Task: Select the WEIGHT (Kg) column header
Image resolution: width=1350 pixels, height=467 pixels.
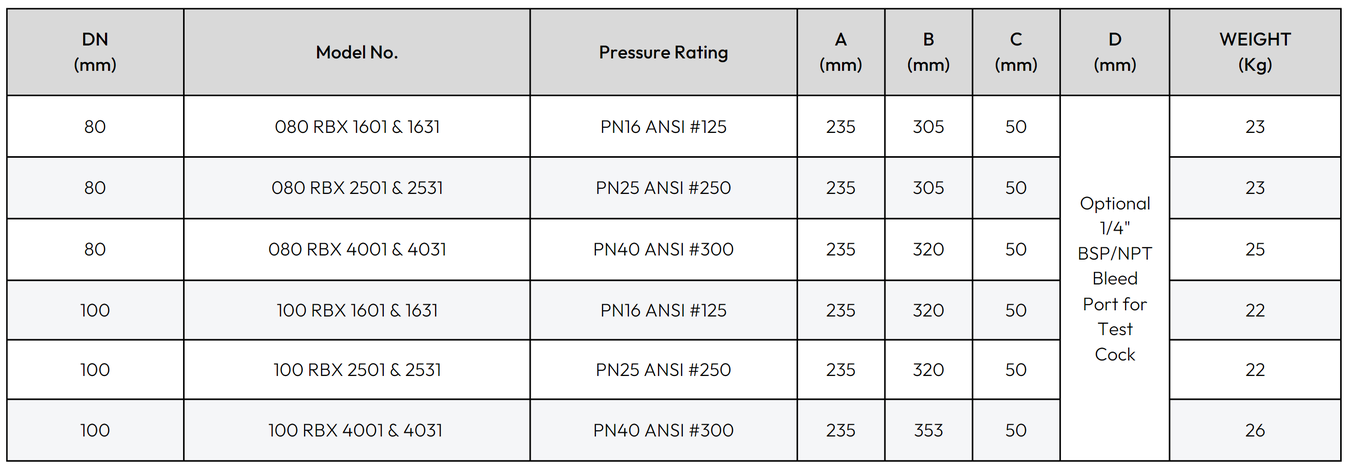Action: coord(1255,53)
